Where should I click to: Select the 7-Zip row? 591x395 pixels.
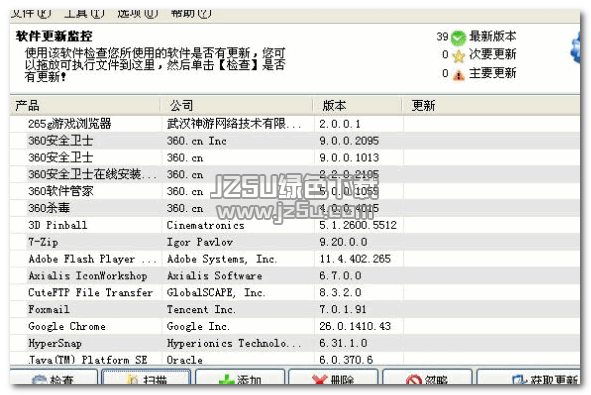(295, 242)
